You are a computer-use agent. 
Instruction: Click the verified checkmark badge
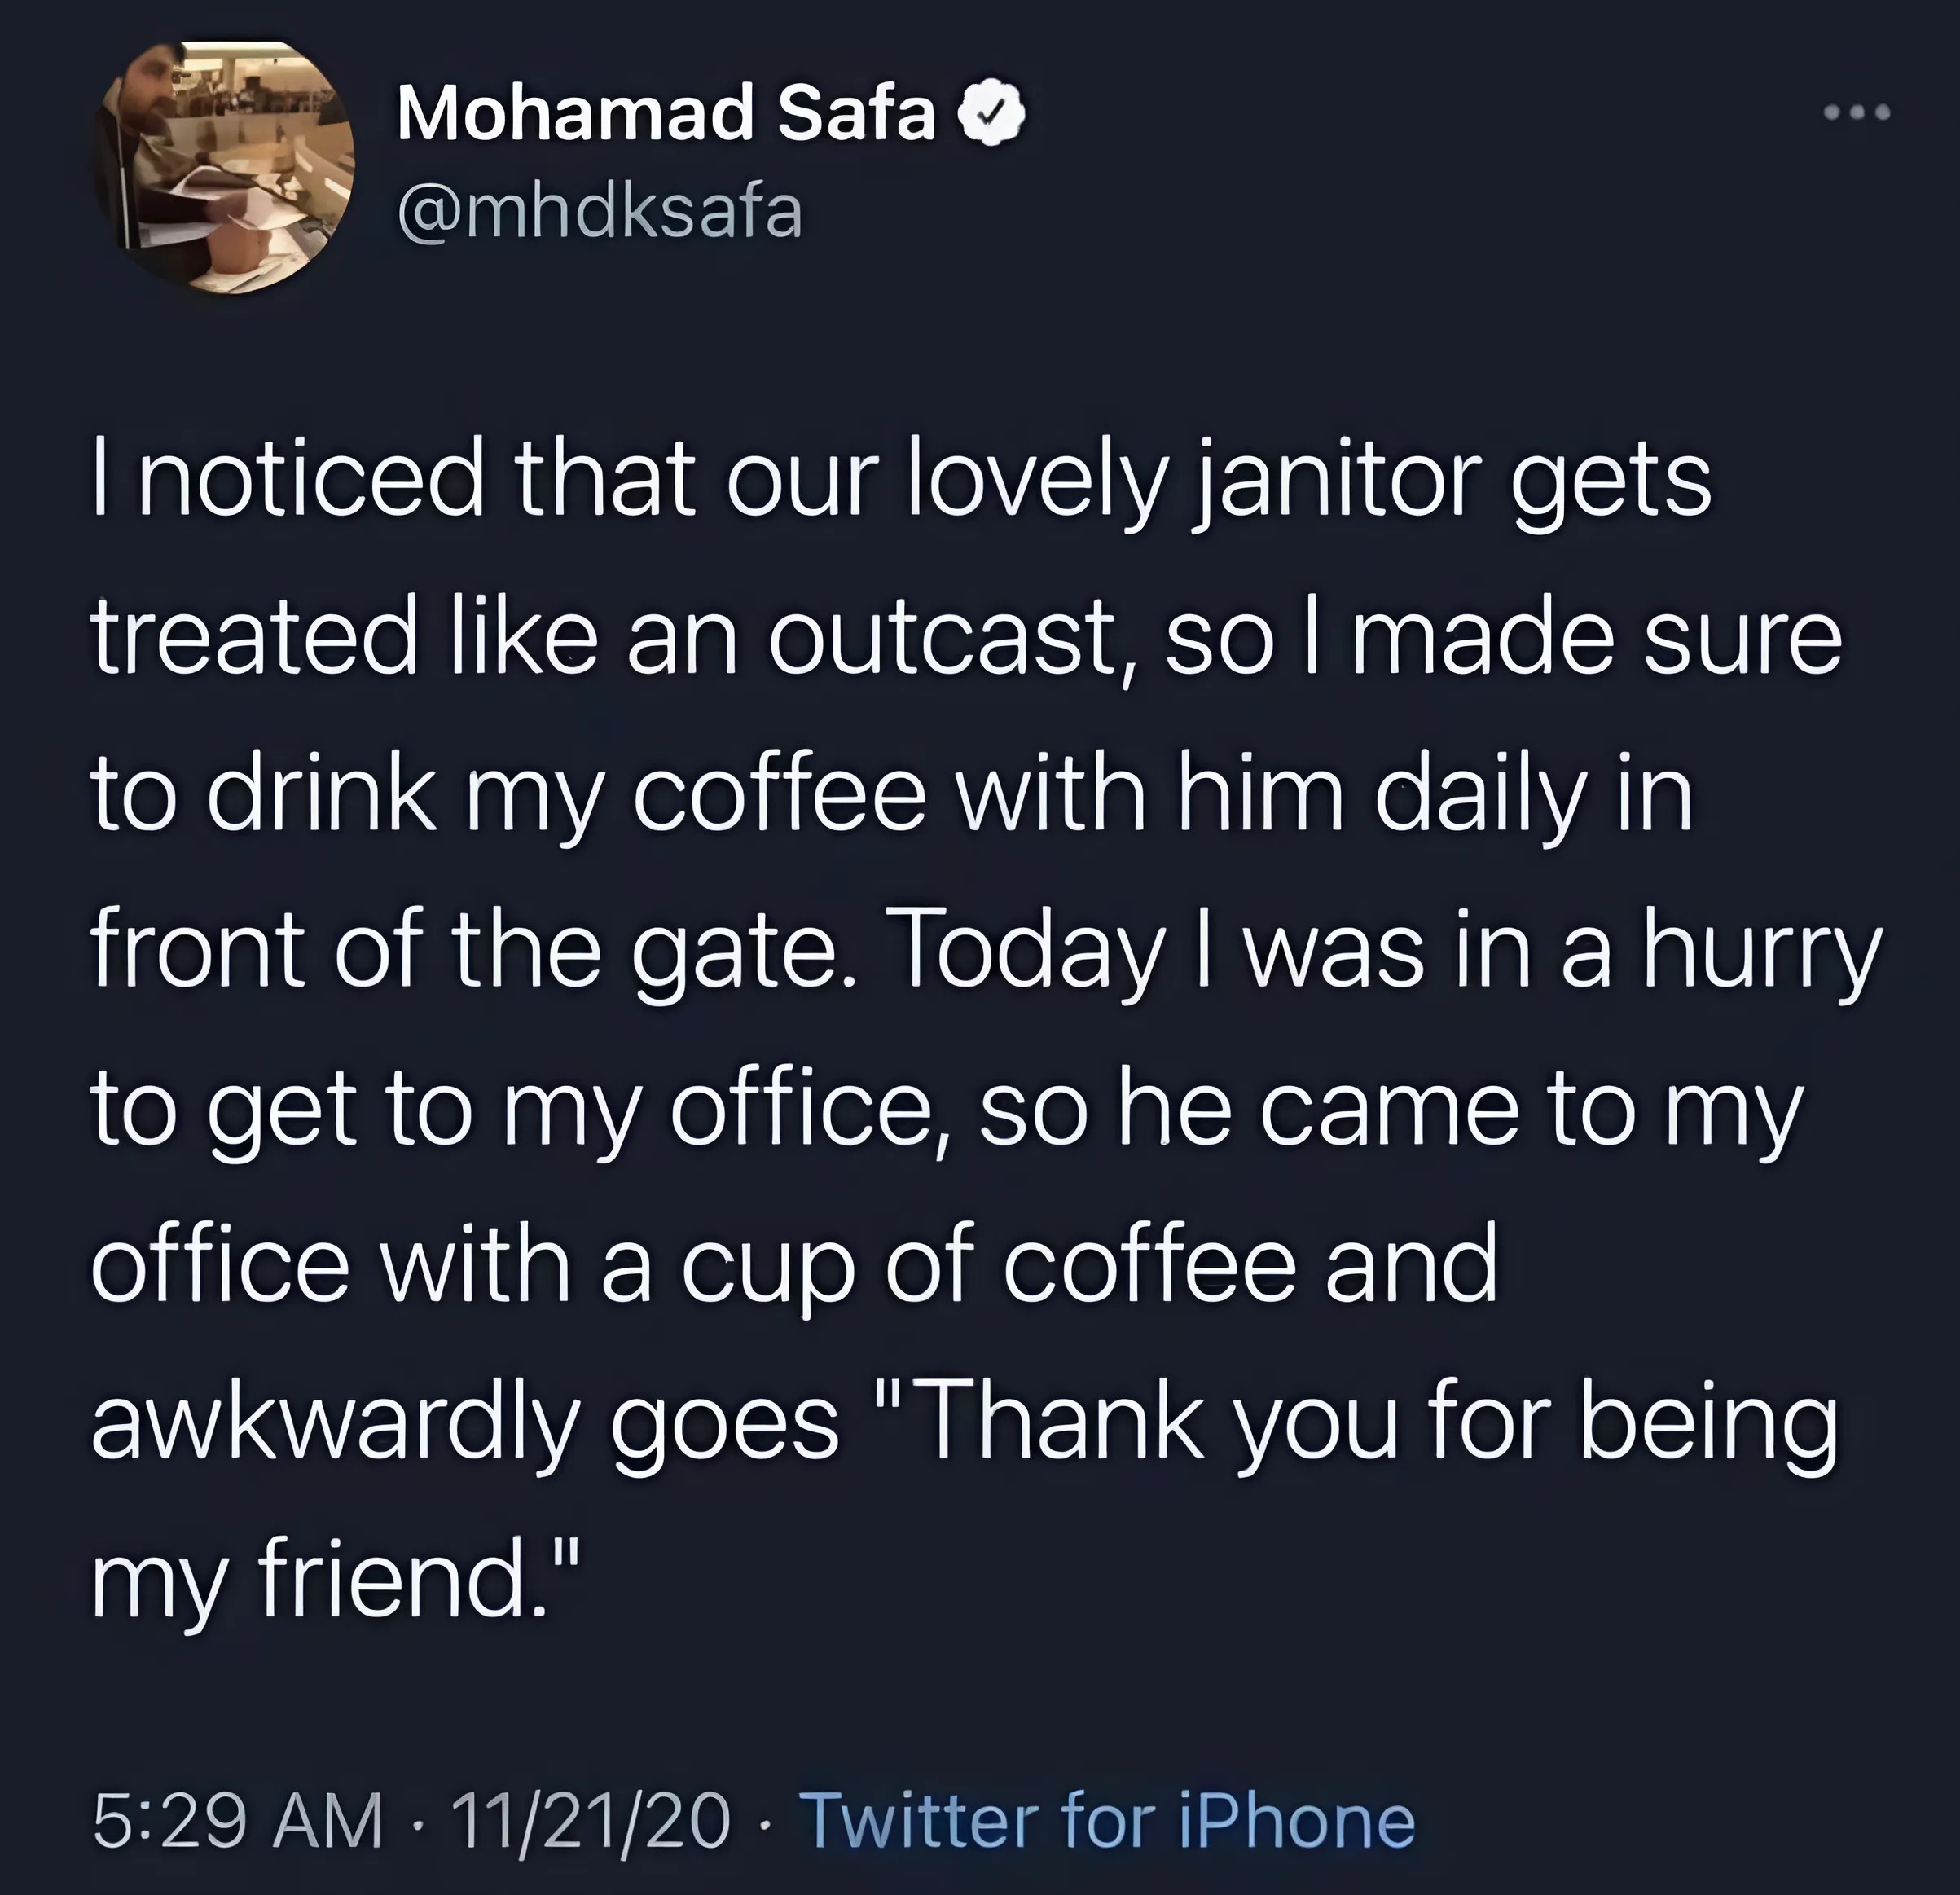[x=992, y=114]
